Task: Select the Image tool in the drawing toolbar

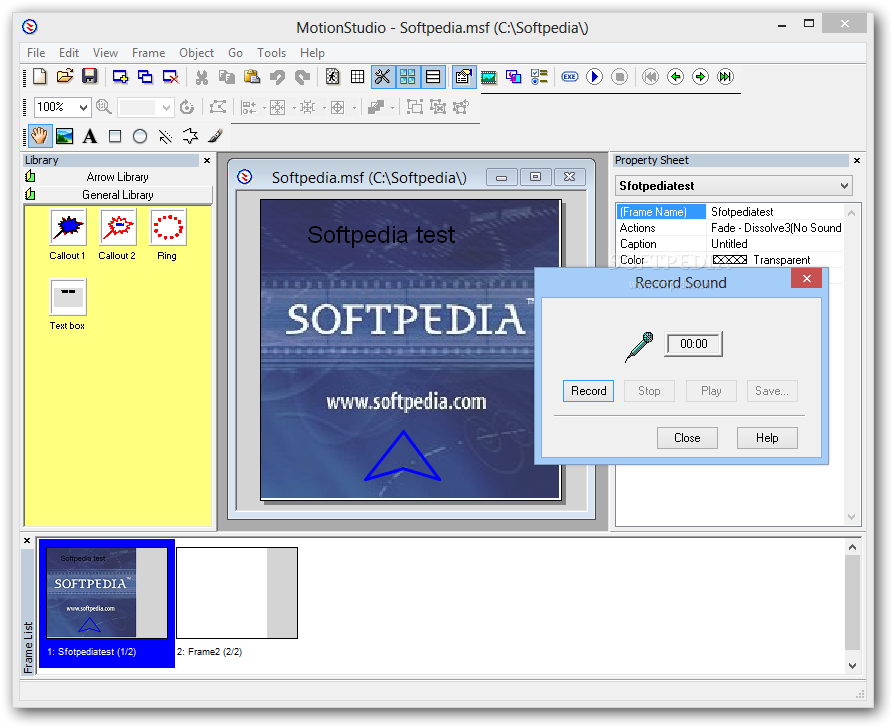Action: click(64, 136)
